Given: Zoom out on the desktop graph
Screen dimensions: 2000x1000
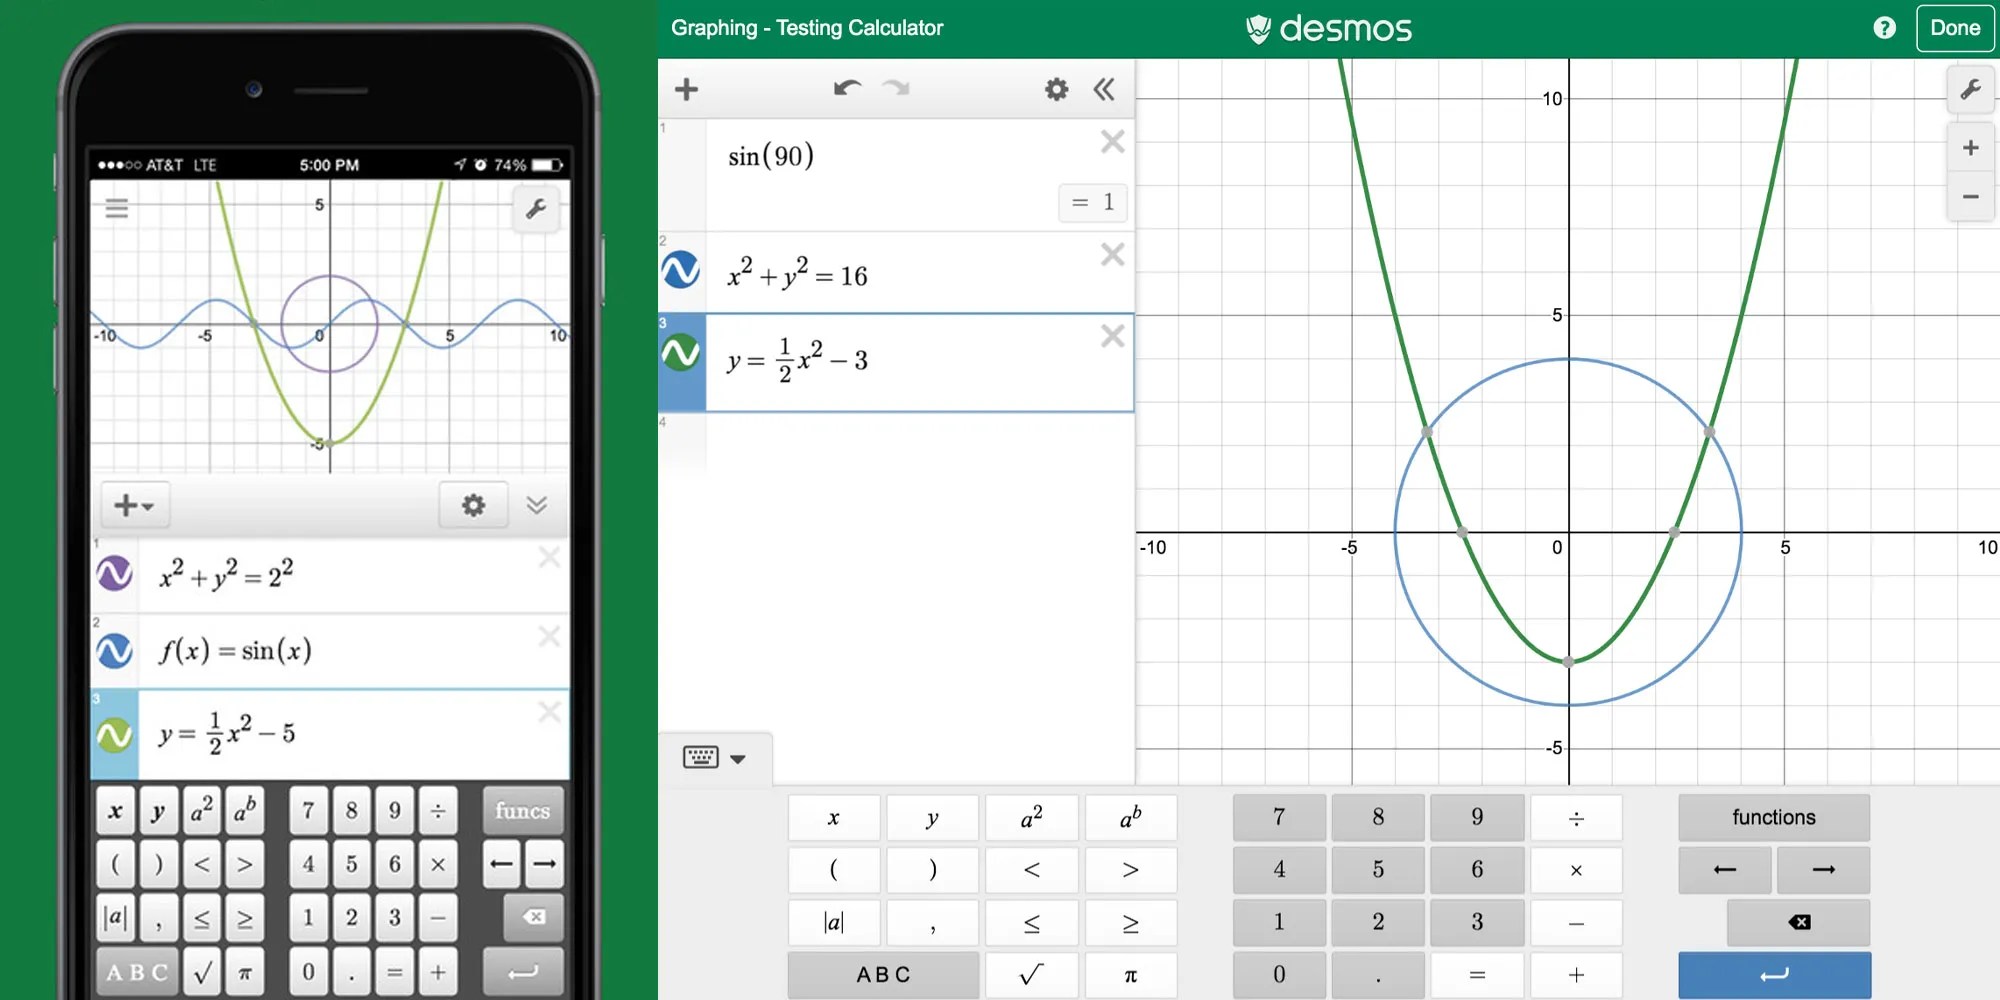Looking at the screenshot, I should tap(1970, 196).
